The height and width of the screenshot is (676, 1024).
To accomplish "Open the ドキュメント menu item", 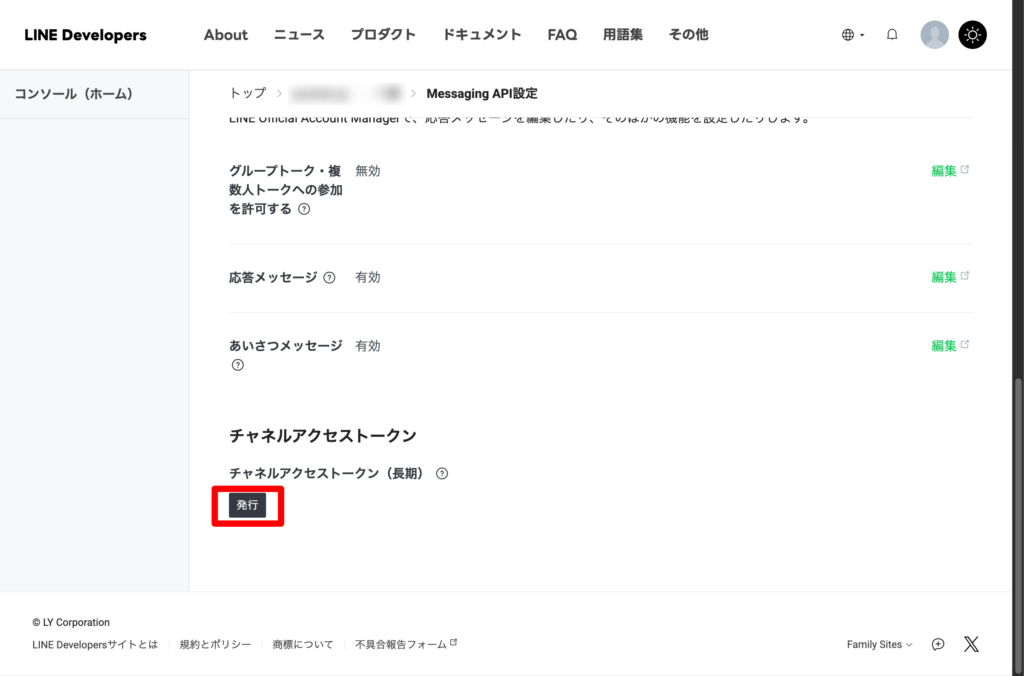I will (482, 35).
